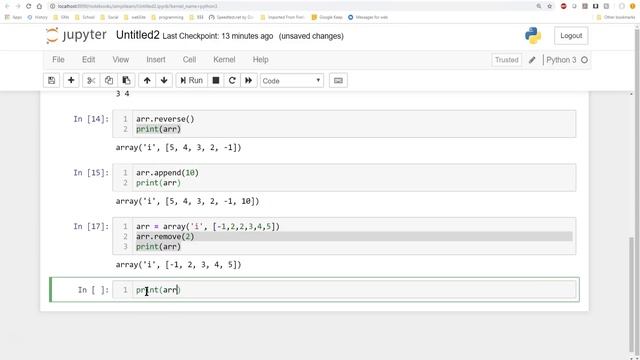640x360 pixels.
Task: Copy selected cells icon
Action: [109, 80]
